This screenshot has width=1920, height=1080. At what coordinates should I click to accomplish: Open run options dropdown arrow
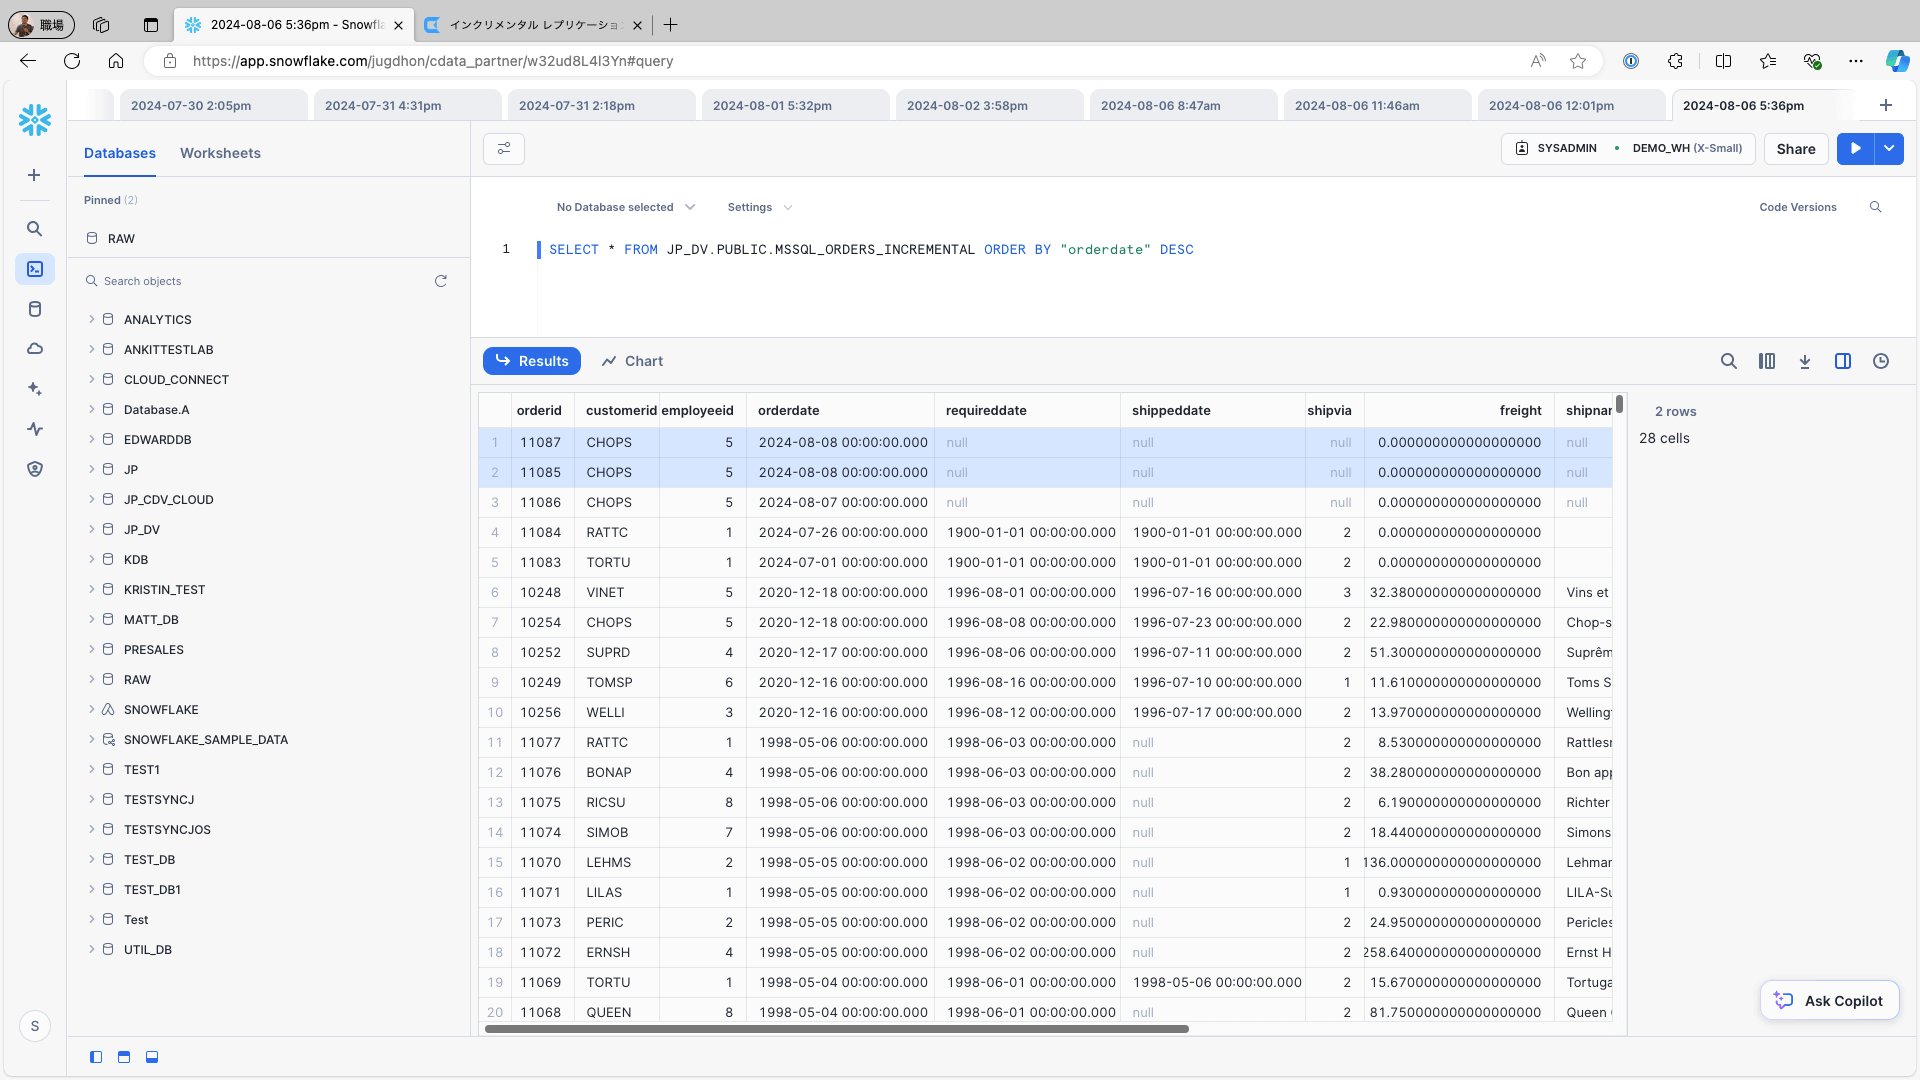click(1889, 148)
